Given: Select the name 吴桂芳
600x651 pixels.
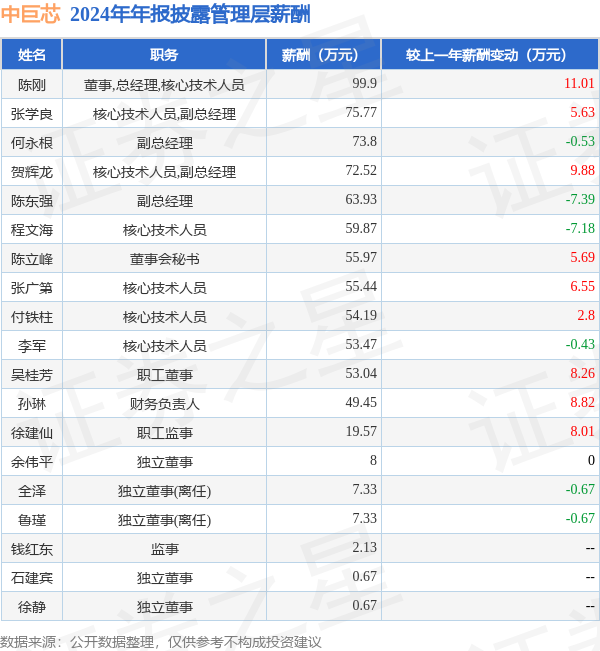Looking at the screenshot, I should click(32, 375).
